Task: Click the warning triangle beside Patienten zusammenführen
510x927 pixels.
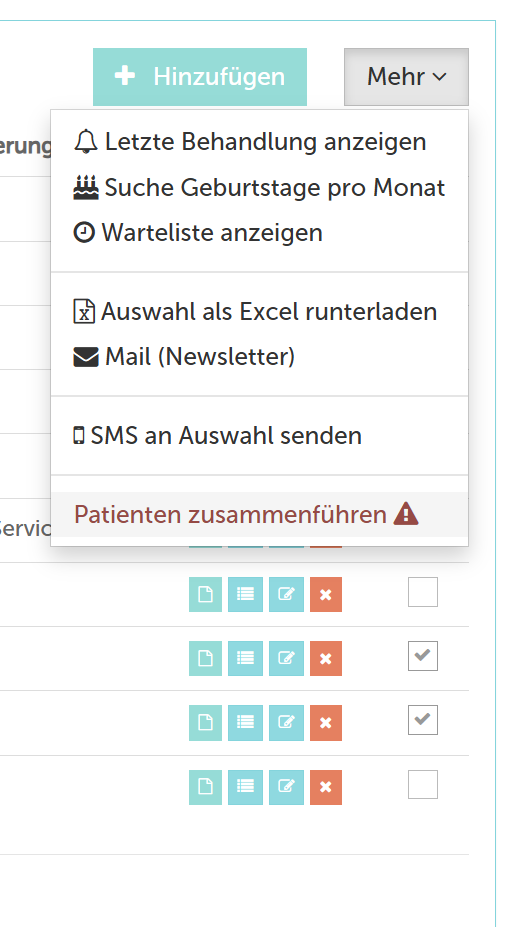Action: 406,514
